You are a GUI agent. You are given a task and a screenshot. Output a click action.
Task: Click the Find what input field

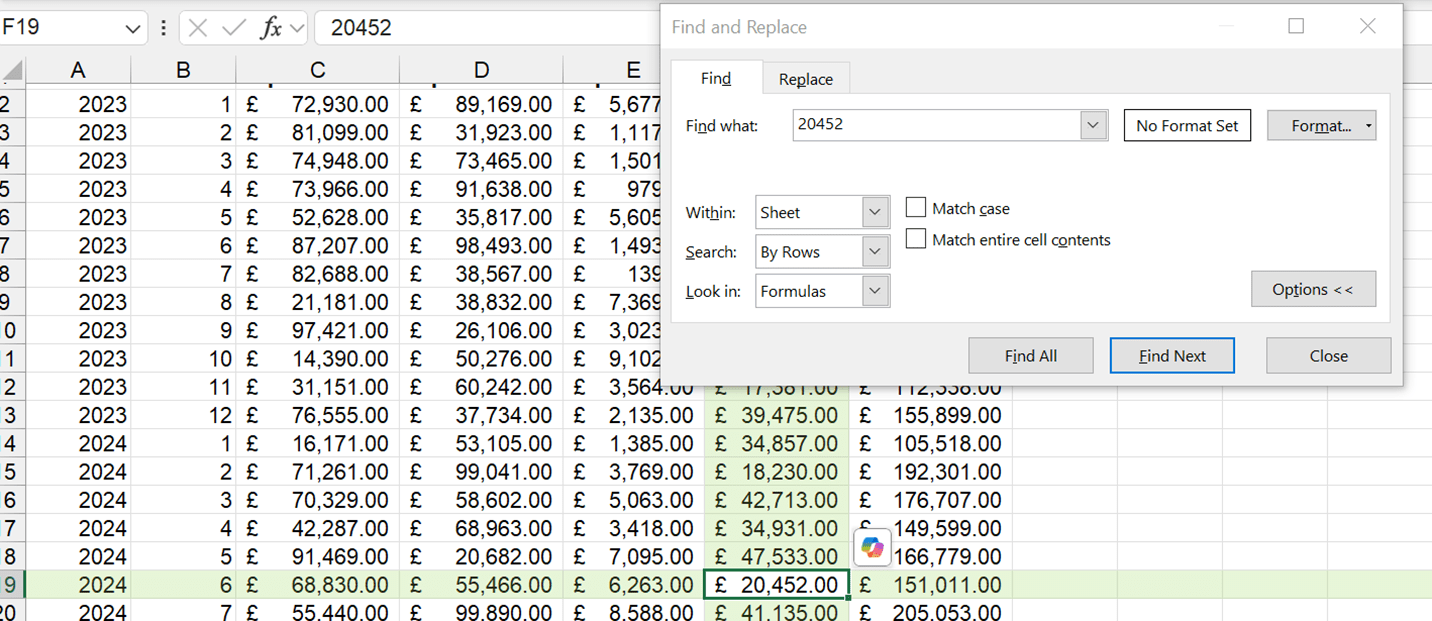[936, 125]
